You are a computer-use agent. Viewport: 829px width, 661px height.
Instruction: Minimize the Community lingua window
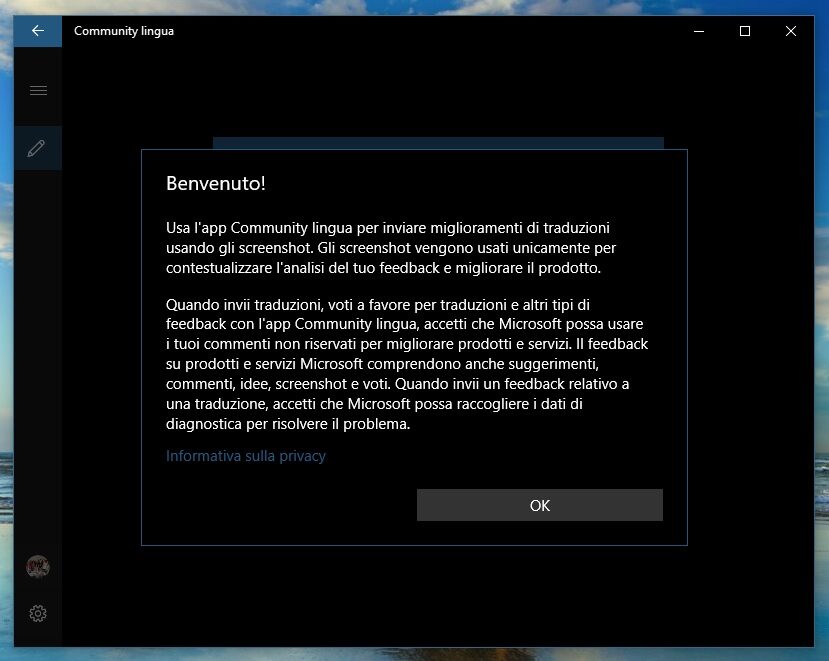coord(699,31)
